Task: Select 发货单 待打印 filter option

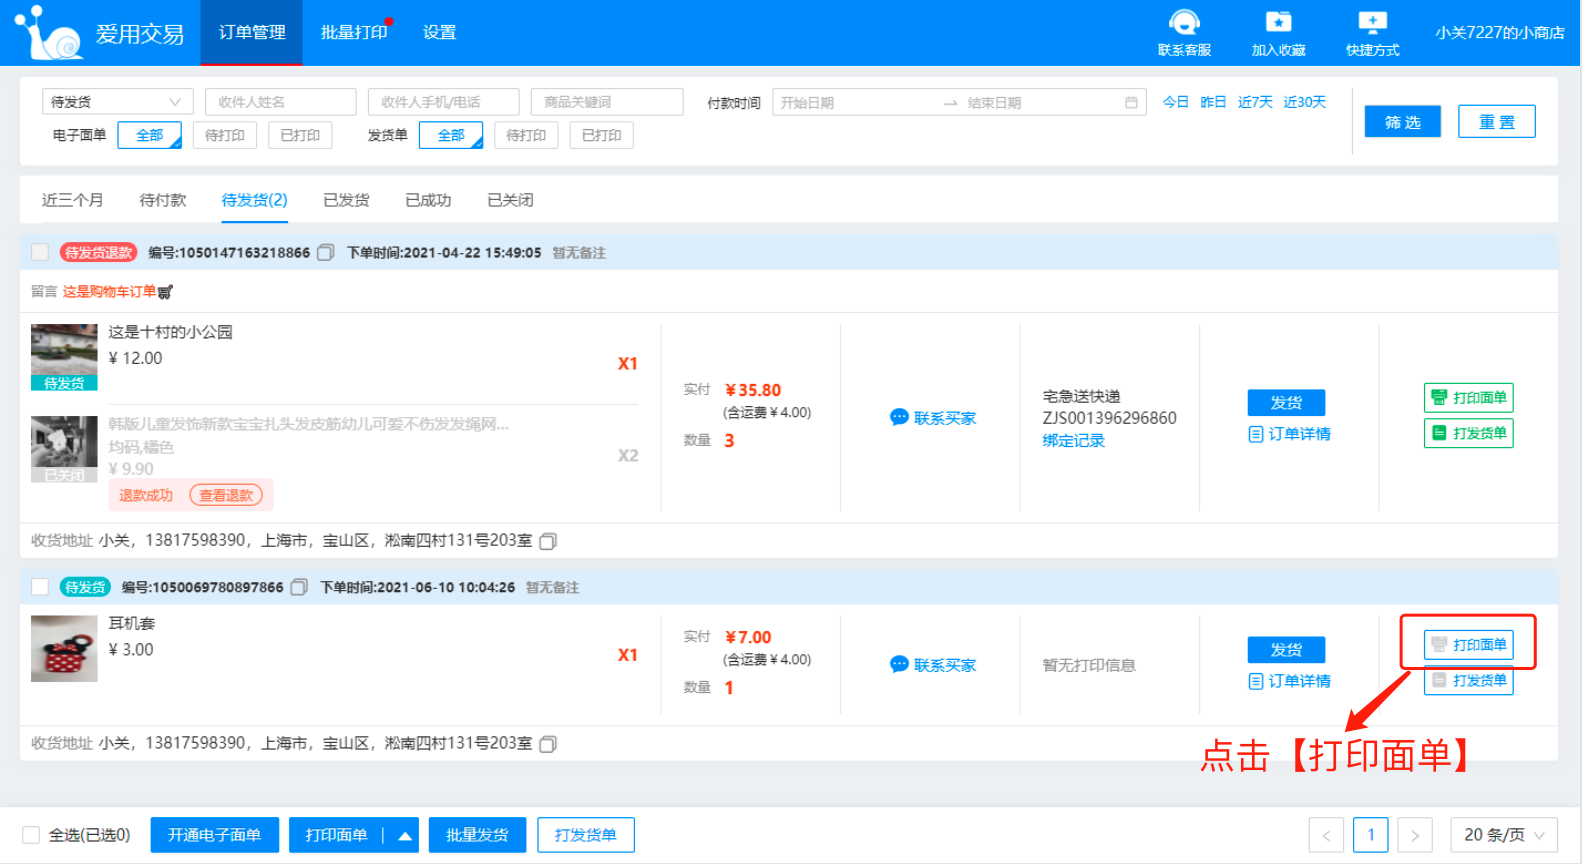Action: pyautogui.click(x=526, y=135)
